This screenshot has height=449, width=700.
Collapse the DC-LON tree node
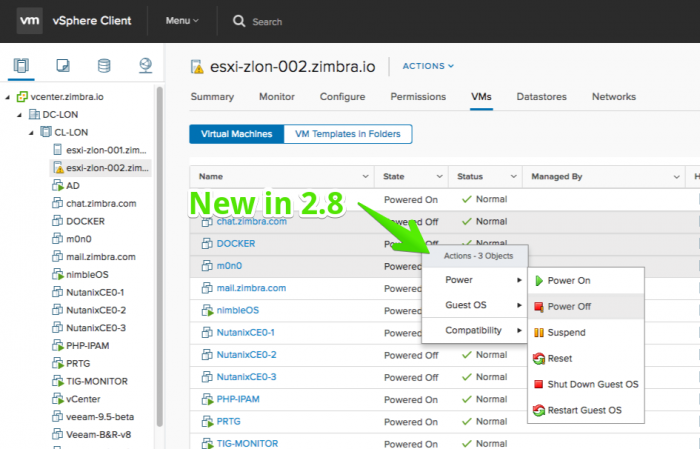tap(20, 115)
